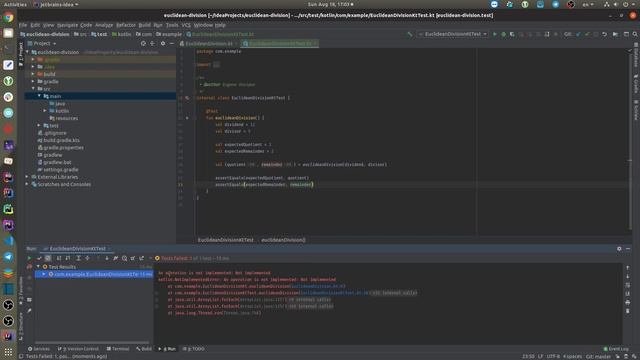Open the Terminal tool window tab
The width and height of the screenshot is (640, 360).
118,349
